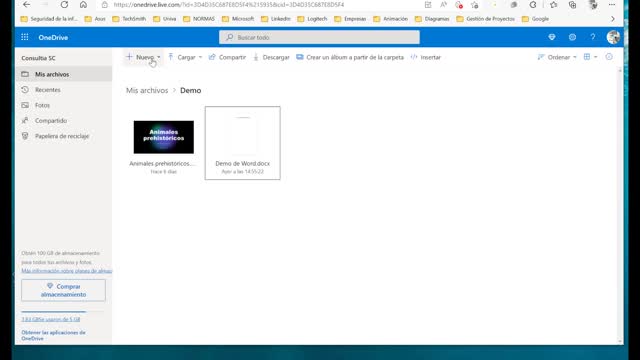The height and width of the screenshot is (360, 640).
Task: Click the browser home icon
Action: (83, 5)
